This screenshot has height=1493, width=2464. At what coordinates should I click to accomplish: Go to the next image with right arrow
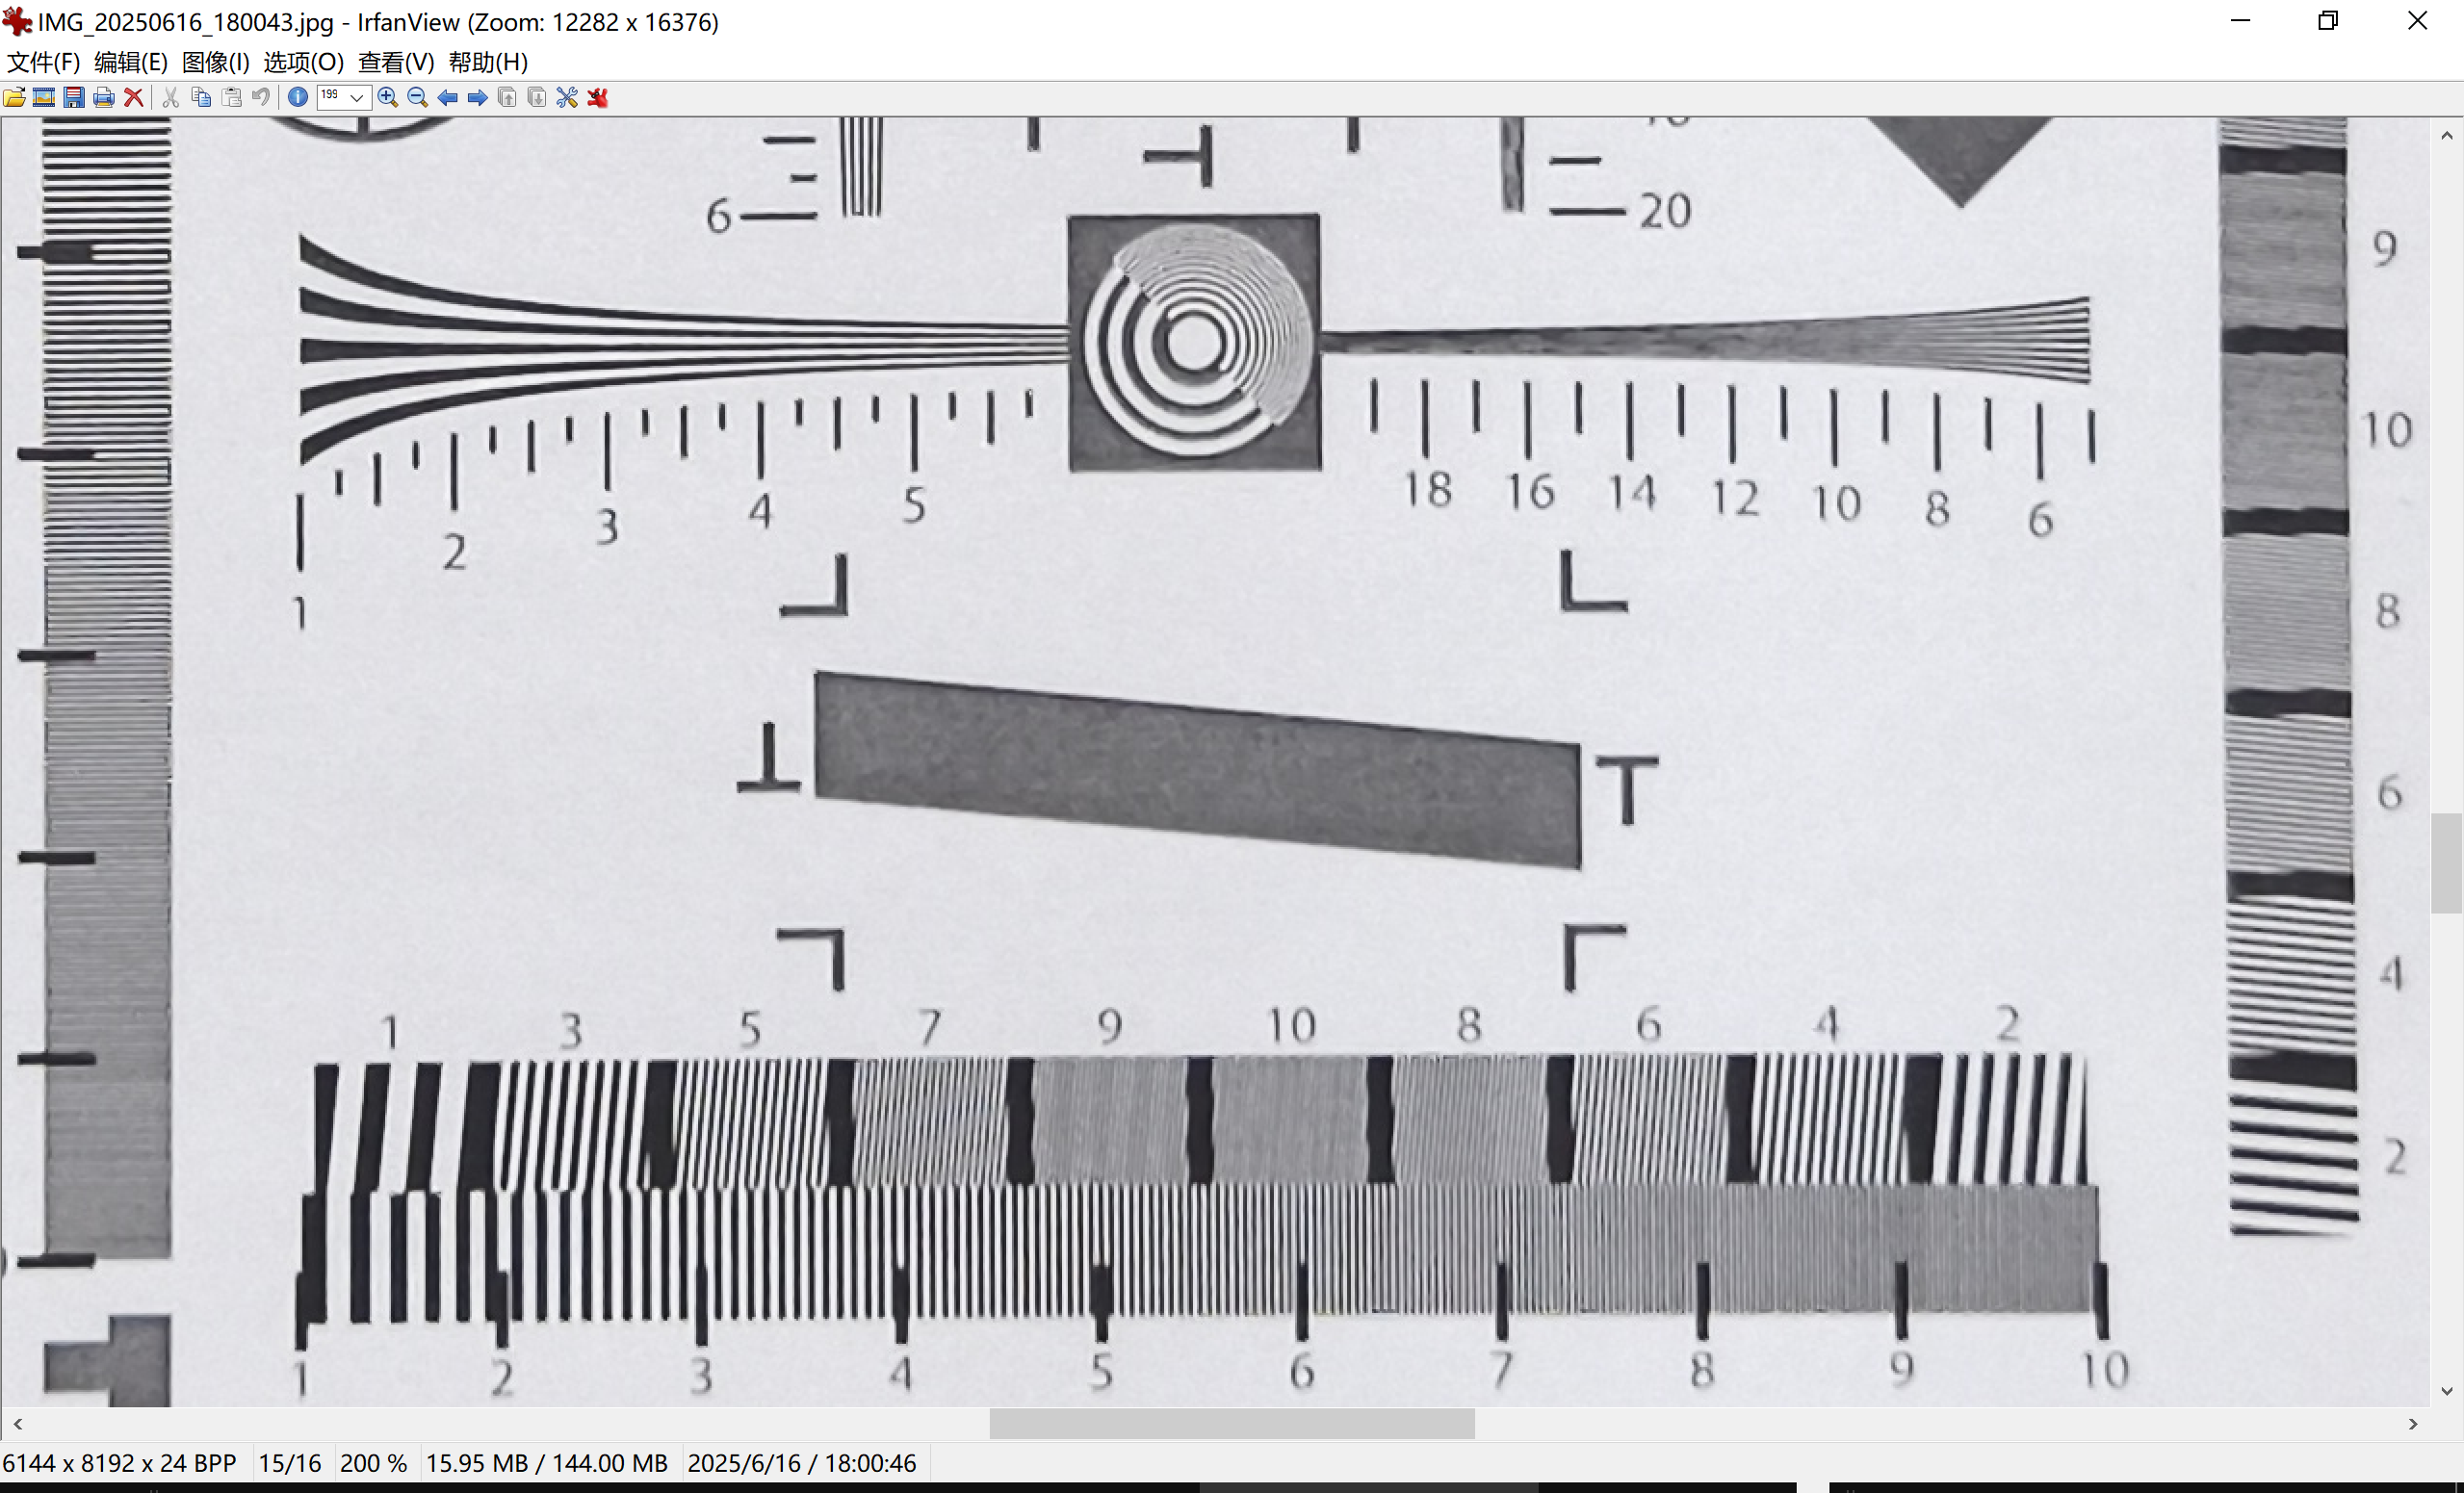(478, 97)
